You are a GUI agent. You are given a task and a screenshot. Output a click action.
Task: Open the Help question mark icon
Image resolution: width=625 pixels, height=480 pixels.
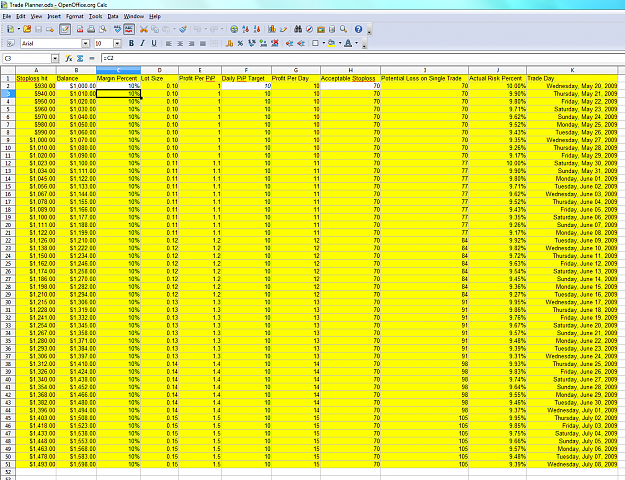pyautogui.click(x=358, y=29)
